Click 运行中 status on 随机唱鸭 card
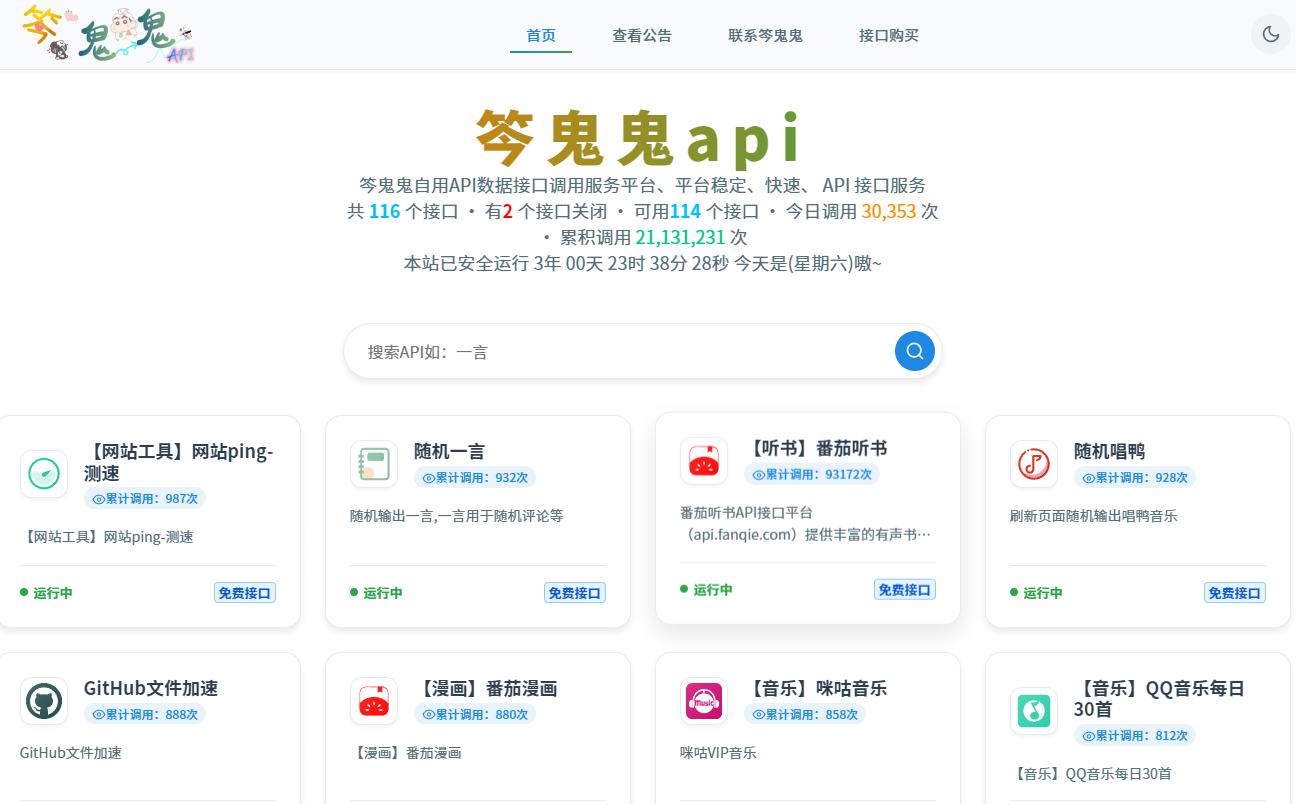Screen dimensions: 1296x804 point(1036,593)
